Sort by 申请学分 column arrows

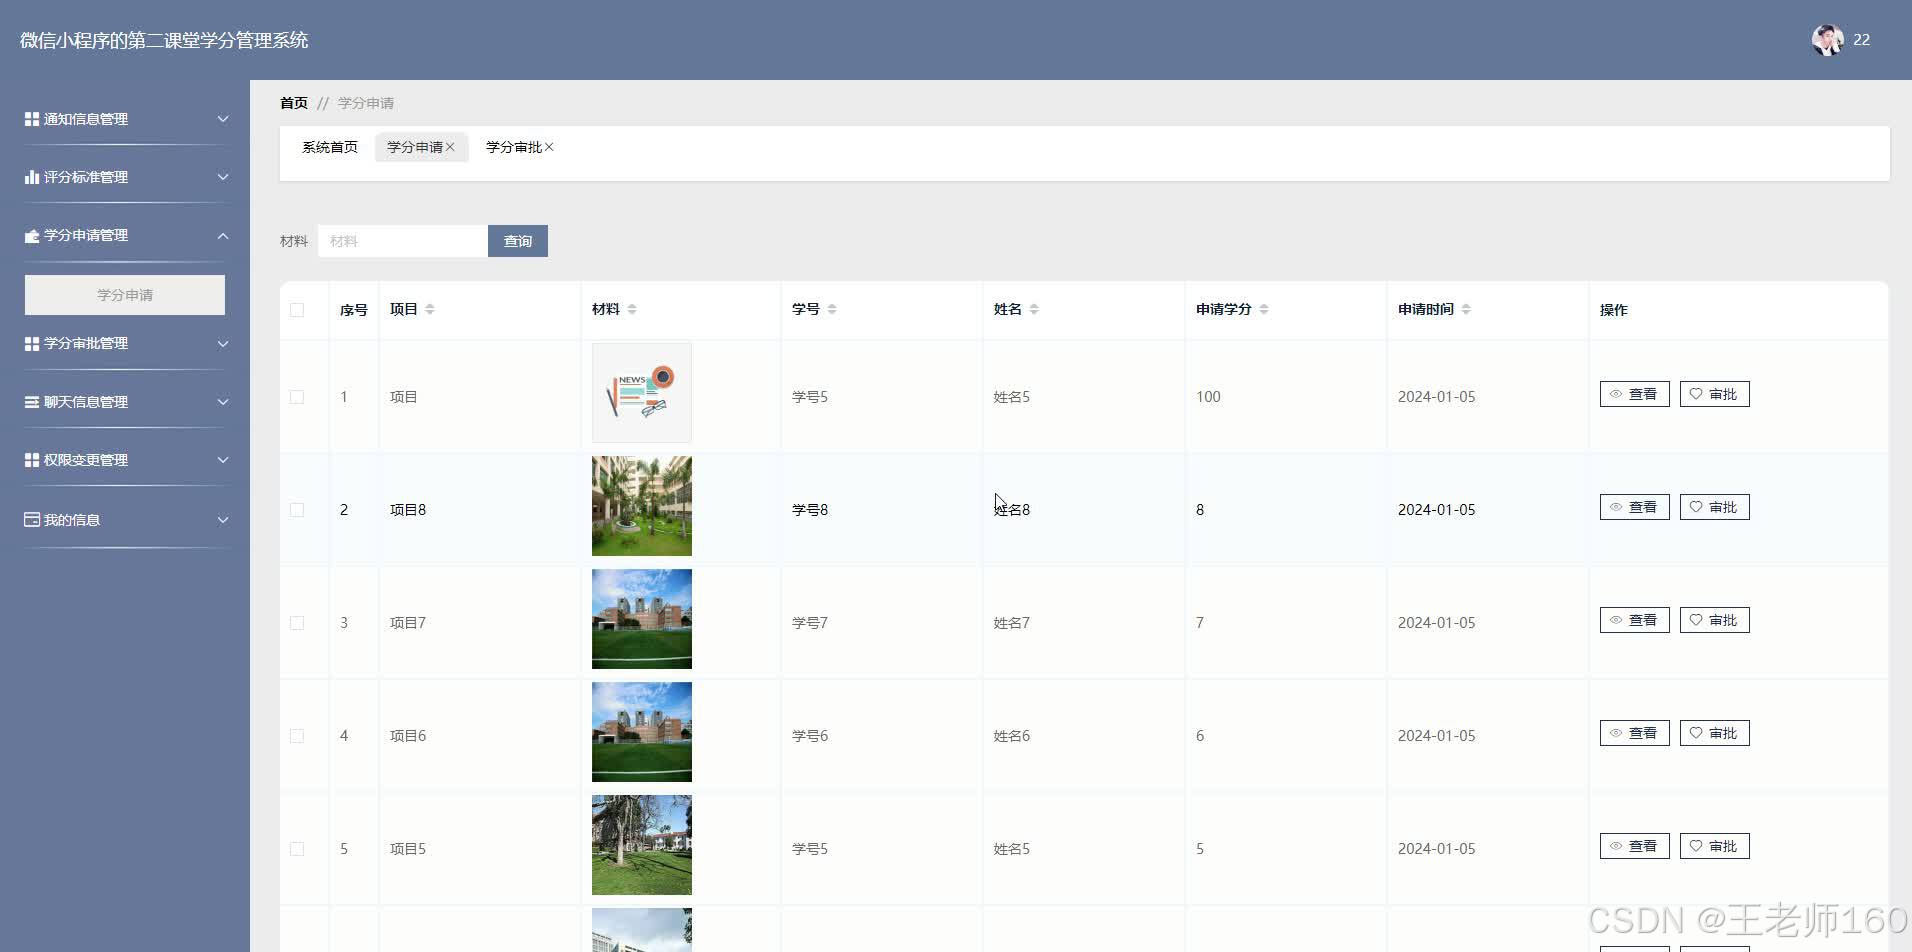click(x=1264, y=309)
